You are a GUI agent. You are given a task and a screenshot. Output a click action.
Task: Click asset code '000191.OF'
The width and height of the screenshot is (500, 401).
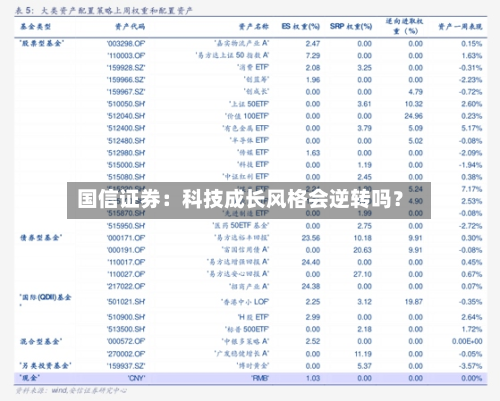(x=126, y=250)
